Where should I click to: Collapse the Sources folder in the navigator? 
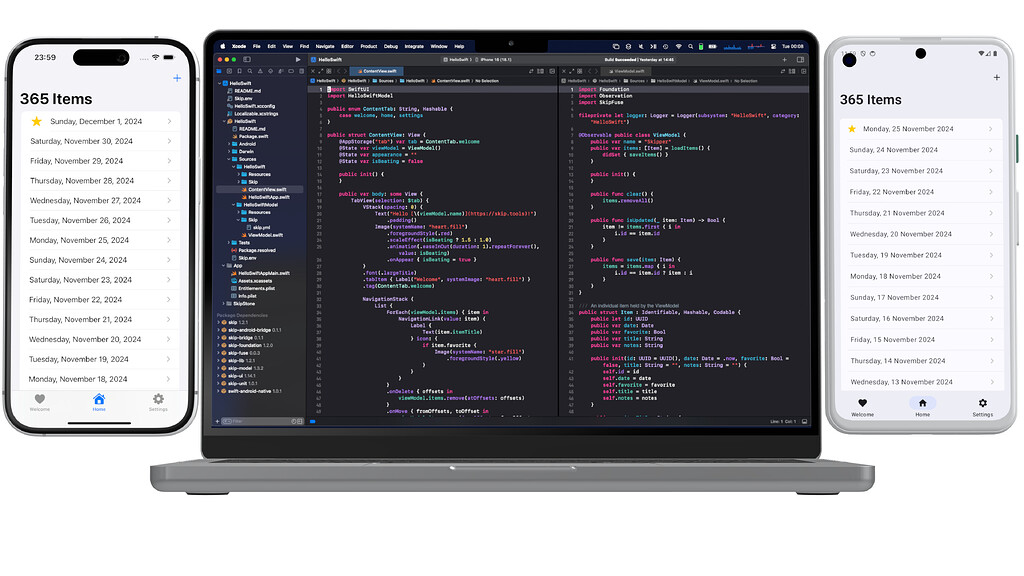[228, 159]
